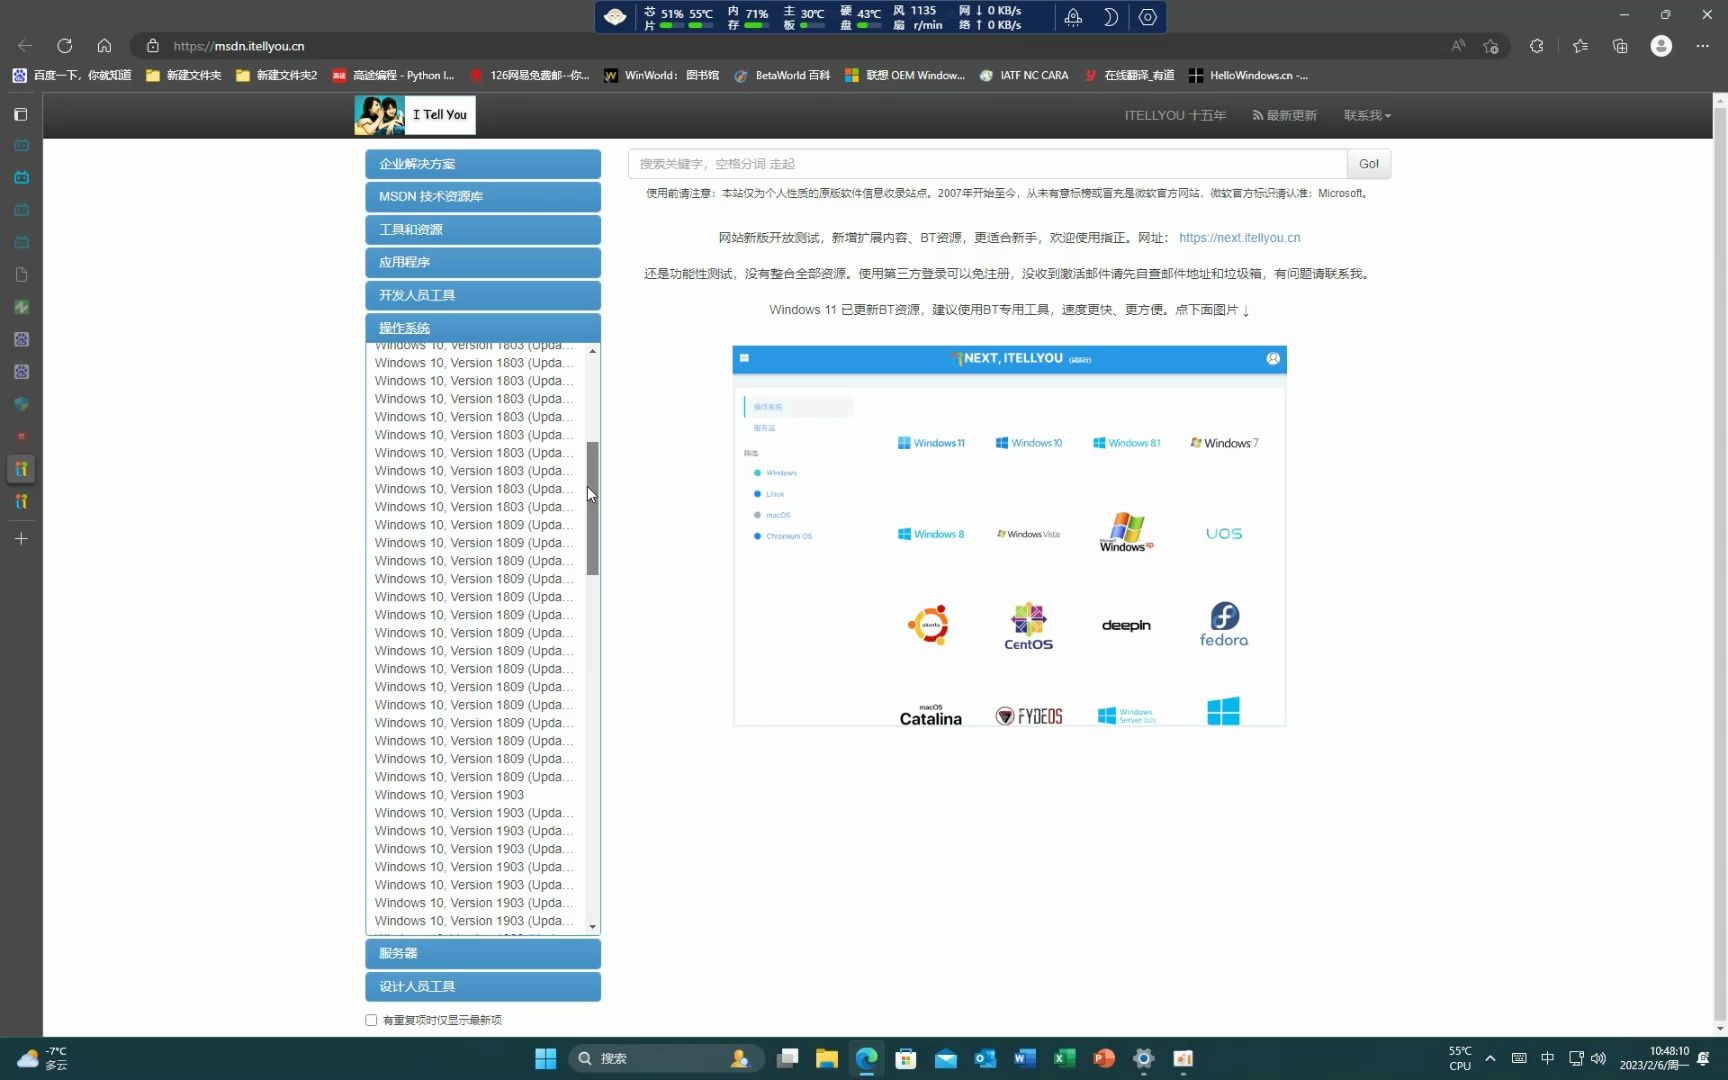This screenshot has width=1728, height=1080.
Task: Select Windows 10, Version 1903 in the list
Action: pyautogui.click(x=449, y=794)
